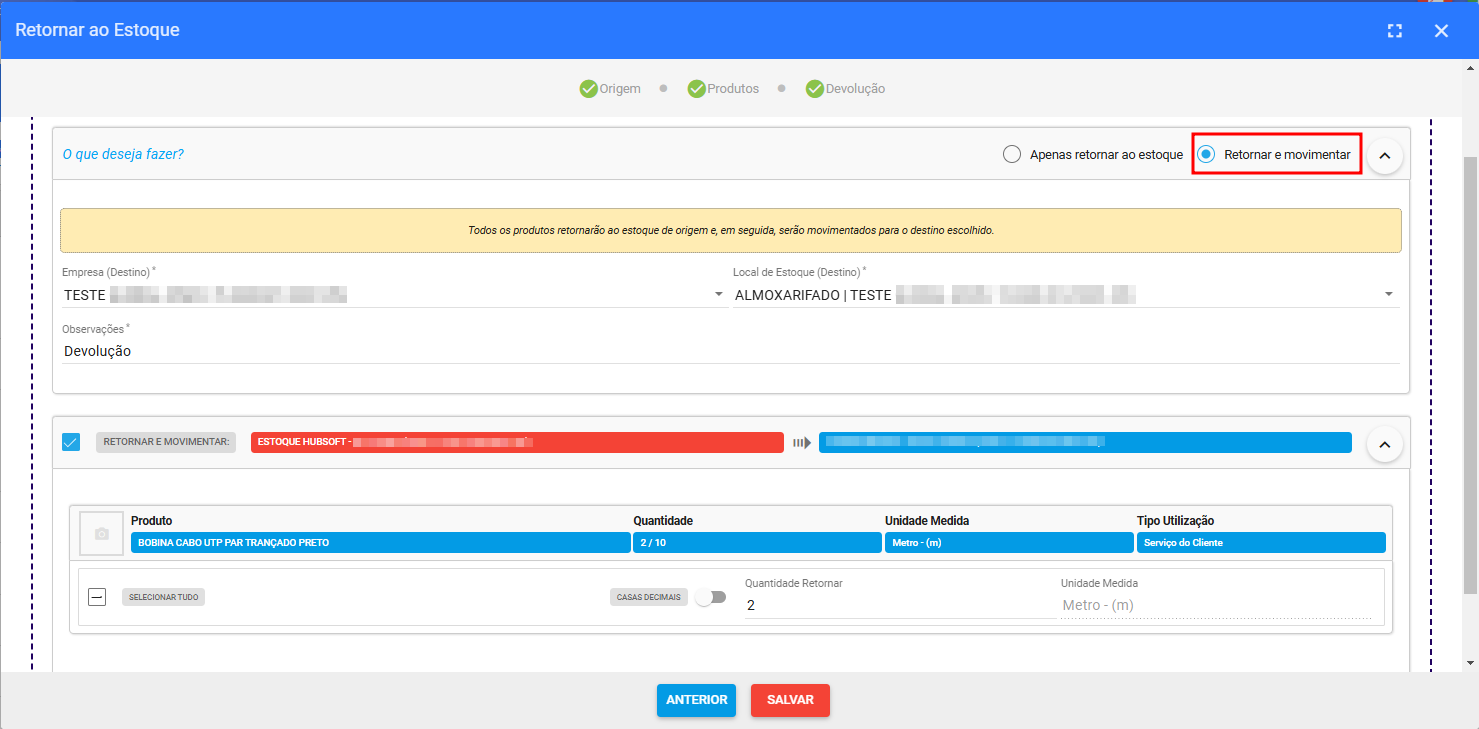Image resolution: width=1479 pixels, height=729 pixels.
Task: Open the Local de Estoque (Destino) dropdown
Action: tap(1064, 295)
